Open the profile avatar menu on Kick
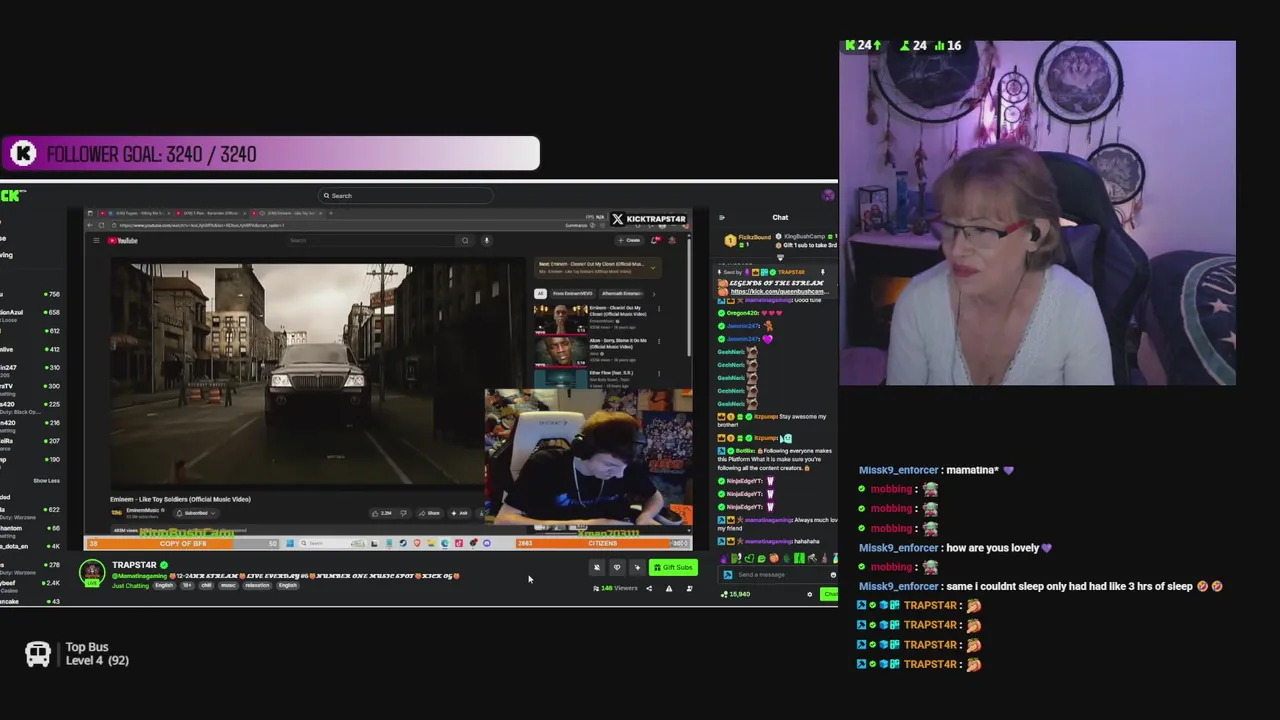The width and height of the screenshot is (1280, 720). (828, 196)
